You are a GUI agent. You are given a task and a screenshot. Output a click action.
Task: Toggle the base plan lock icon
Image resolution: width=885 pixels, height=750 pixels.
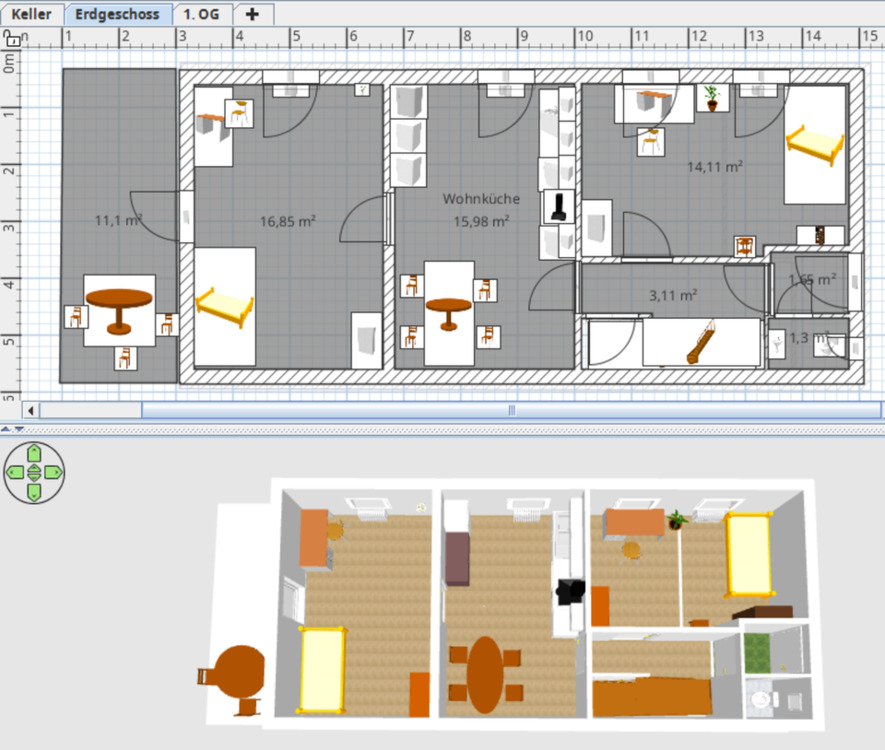12,39
